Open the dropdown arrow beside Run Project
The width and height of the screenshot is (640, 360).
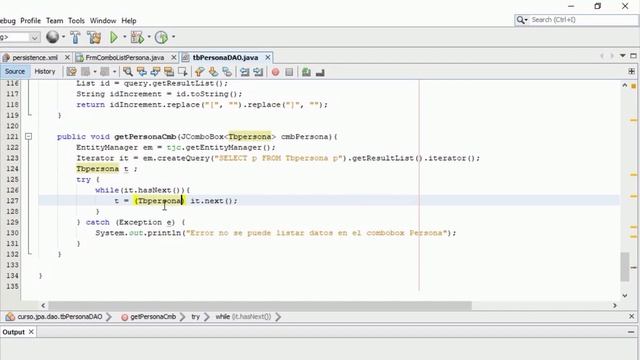pyautogui.click(x=124, y=37)
